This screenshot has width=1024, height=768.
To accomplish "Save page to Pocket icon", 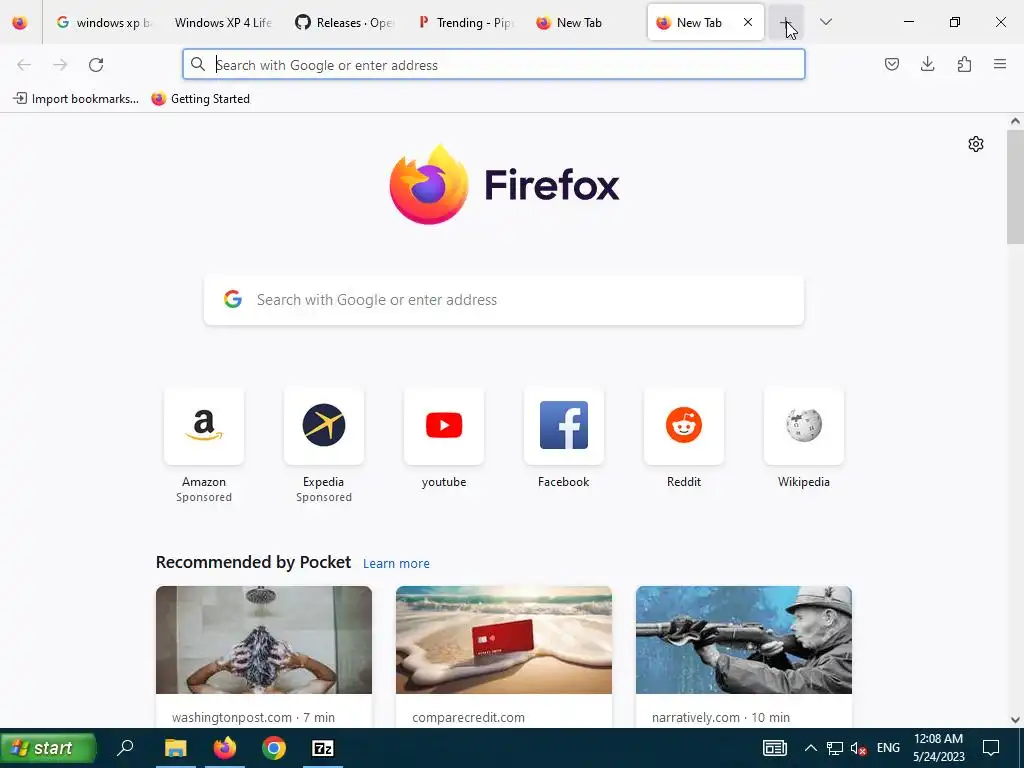I will [x=891, y=64].
